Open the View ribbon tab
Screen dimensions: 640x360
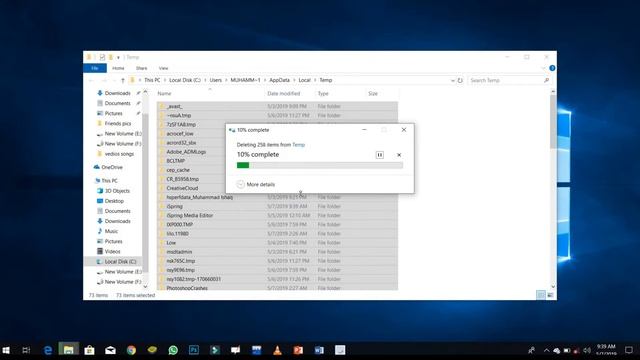coord(163,68)
